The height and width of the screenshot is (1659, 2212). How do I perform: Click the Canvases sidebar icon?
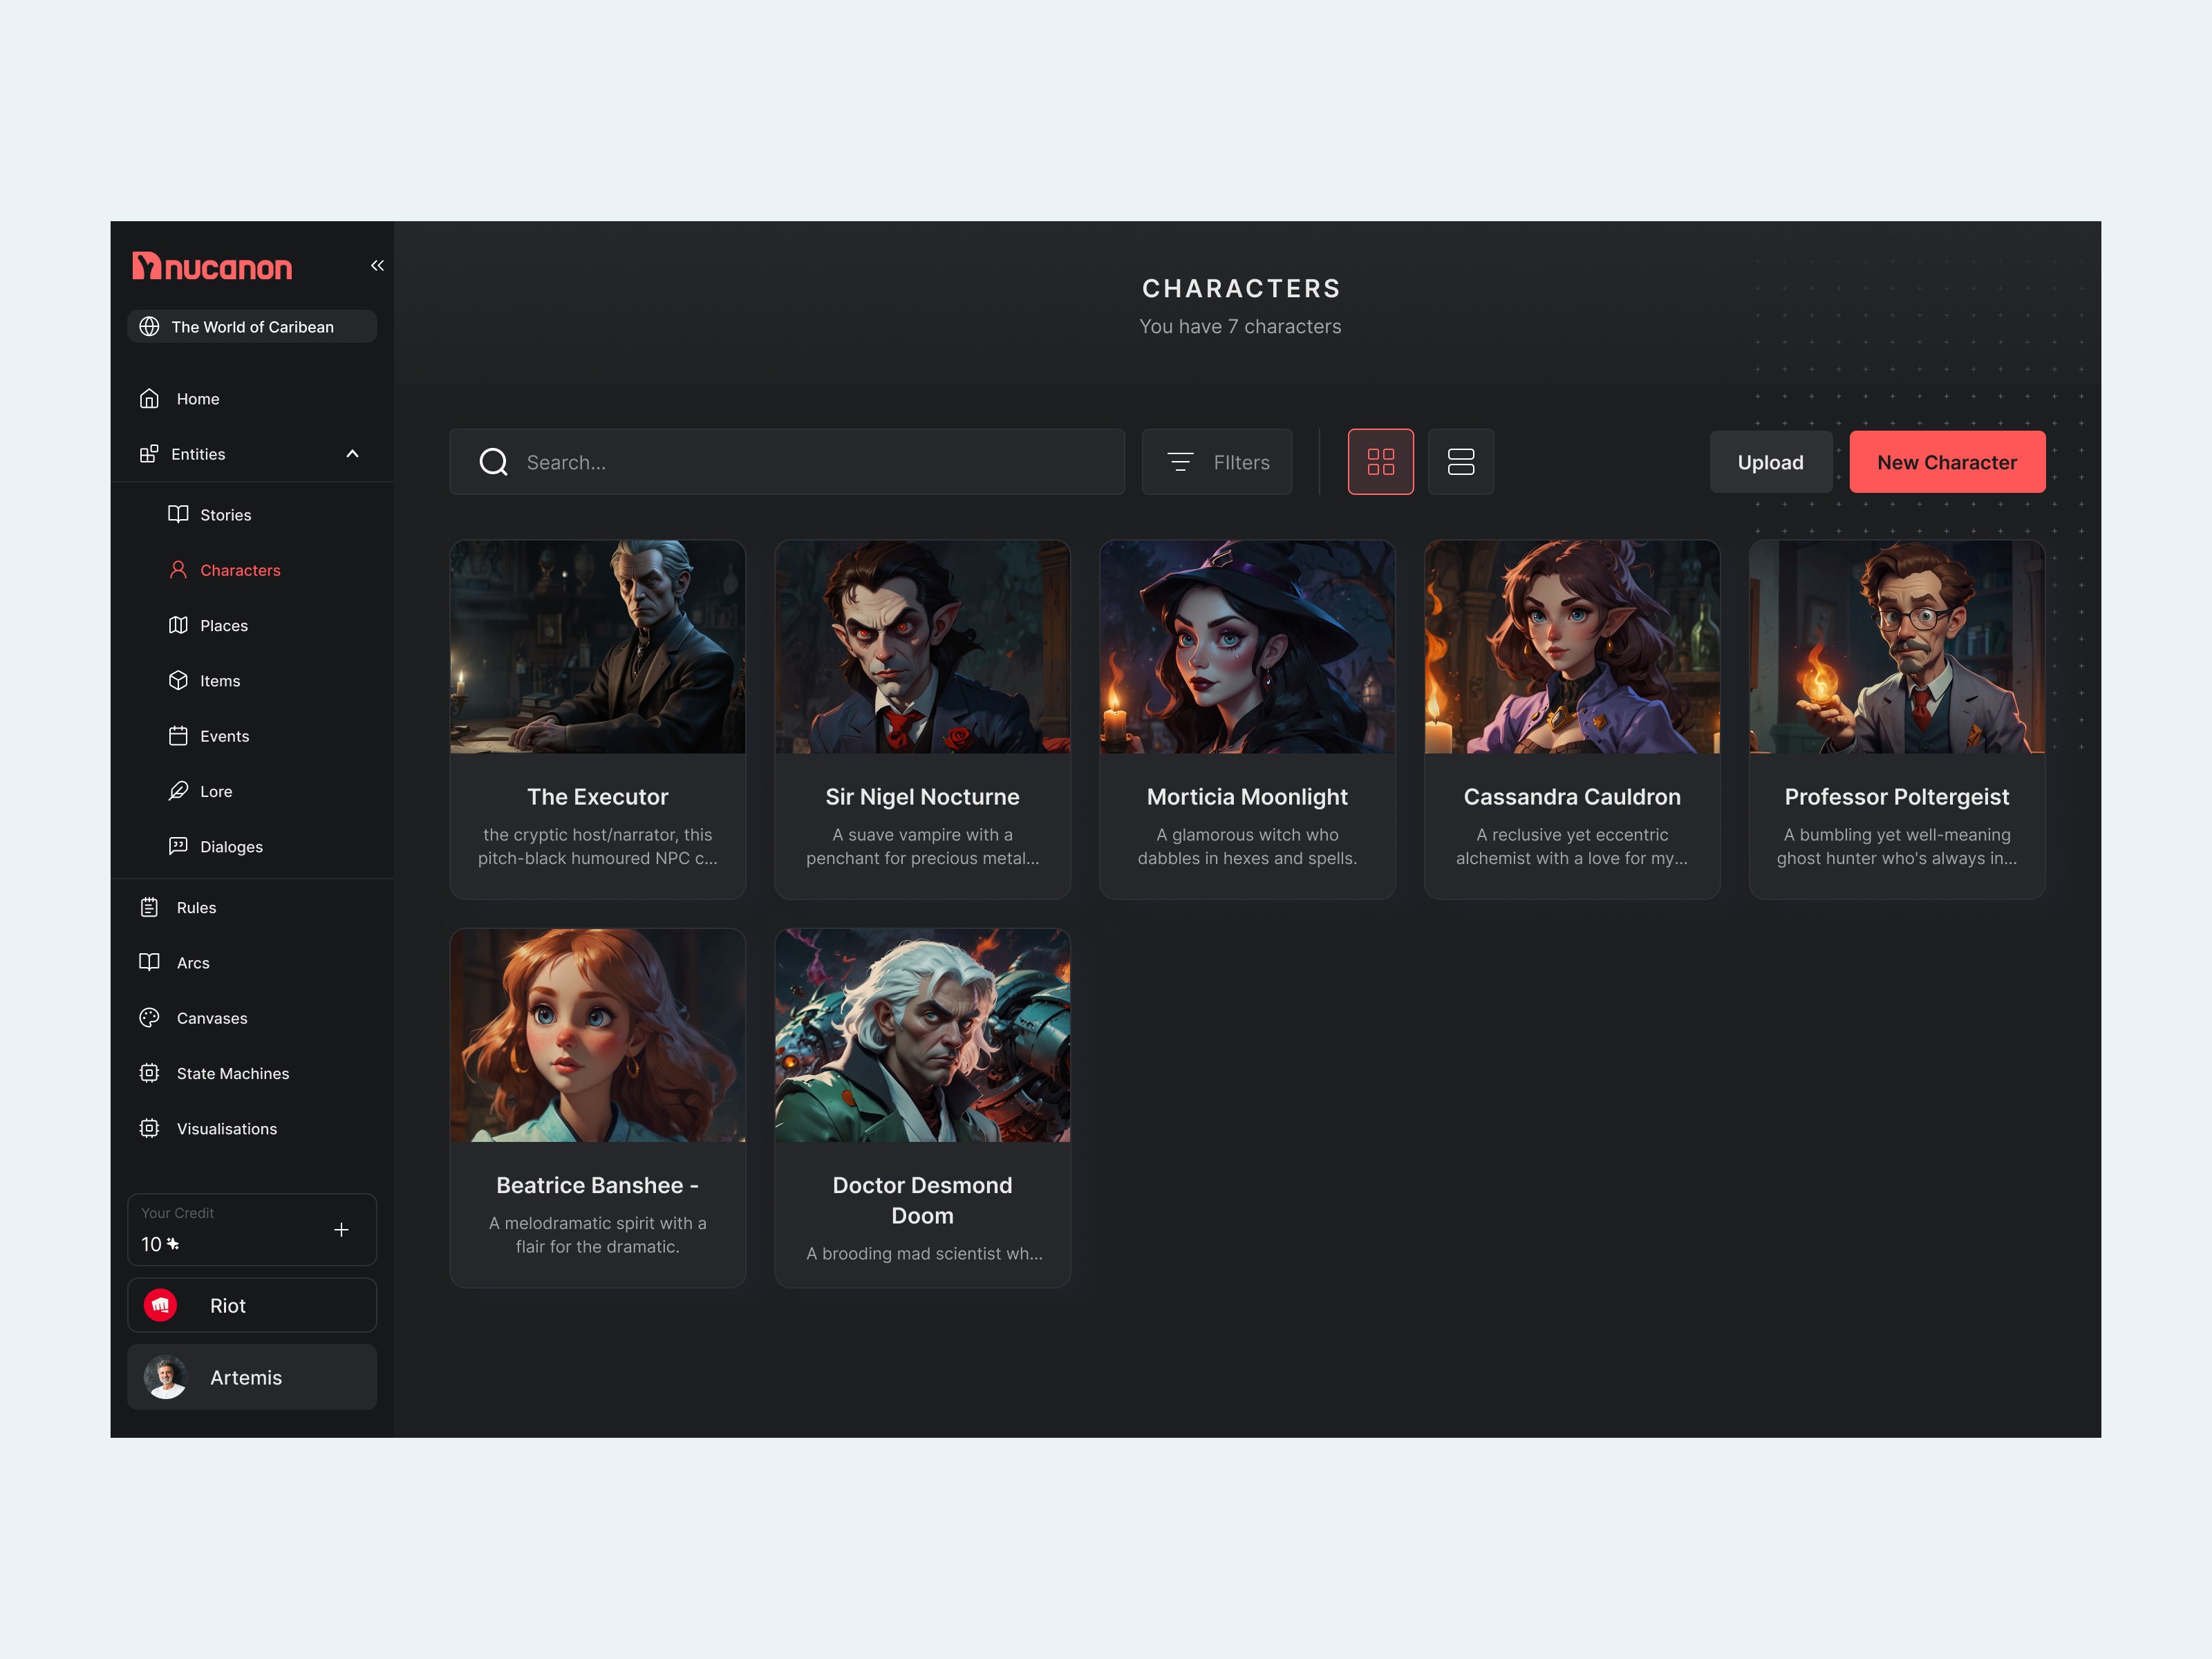[x=150, y=1018]
